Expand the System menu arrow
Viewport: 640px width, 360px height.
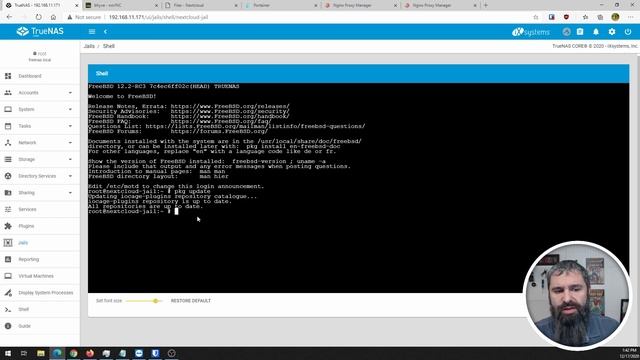coord(70,109)
